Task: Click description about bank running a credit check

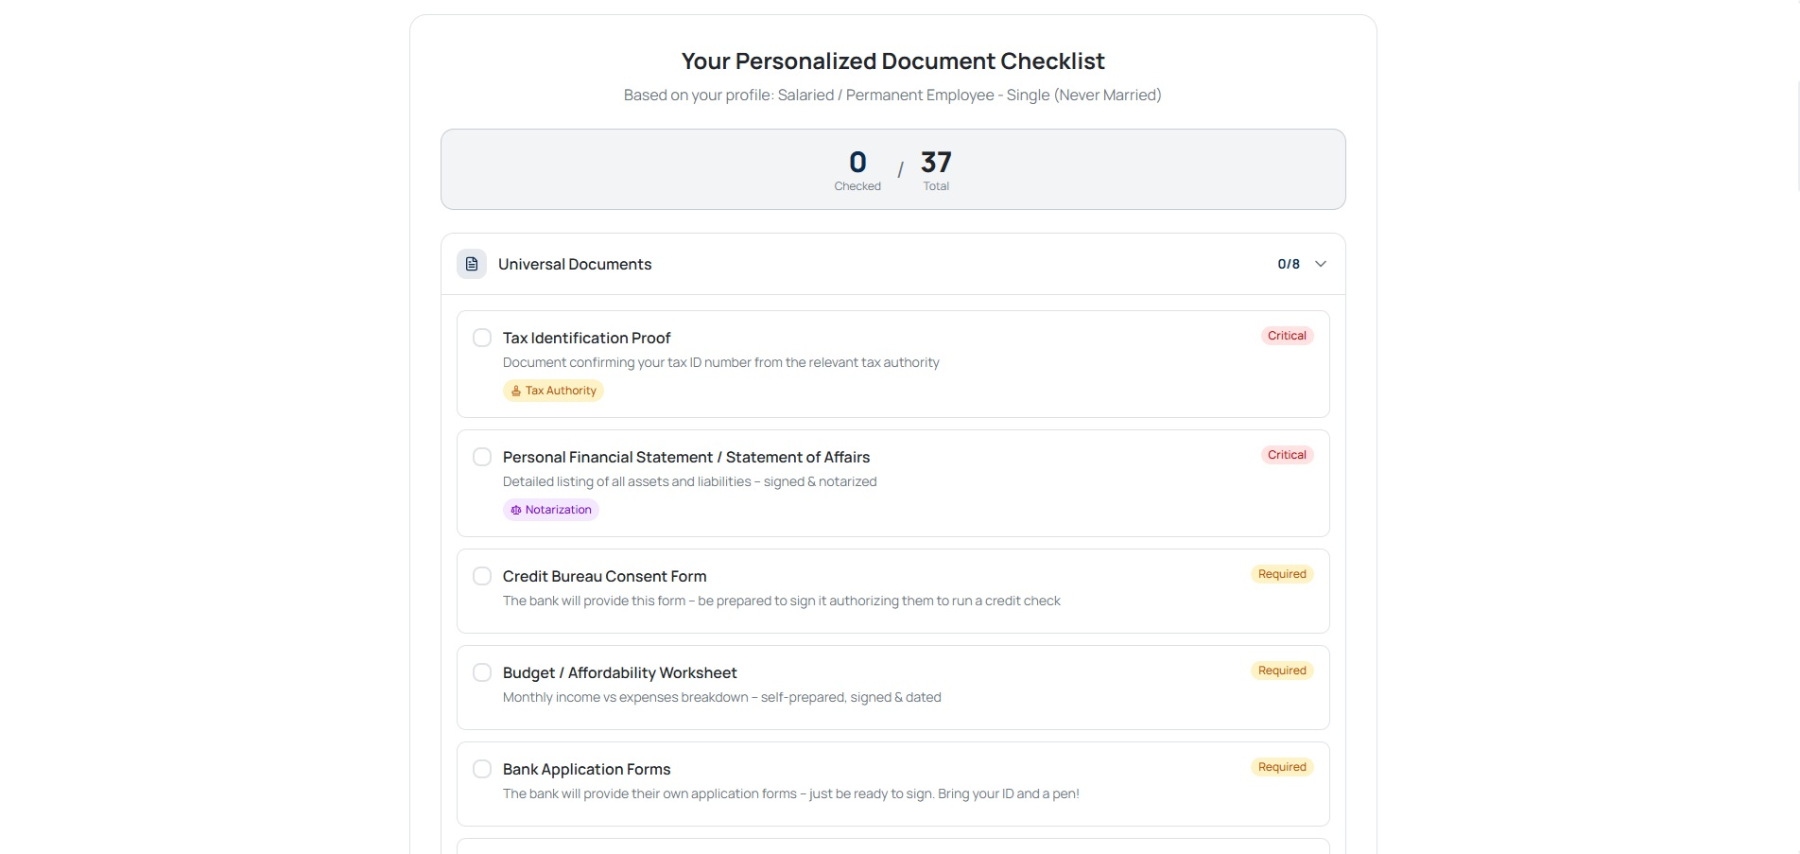Action: (x=782, y=601)
